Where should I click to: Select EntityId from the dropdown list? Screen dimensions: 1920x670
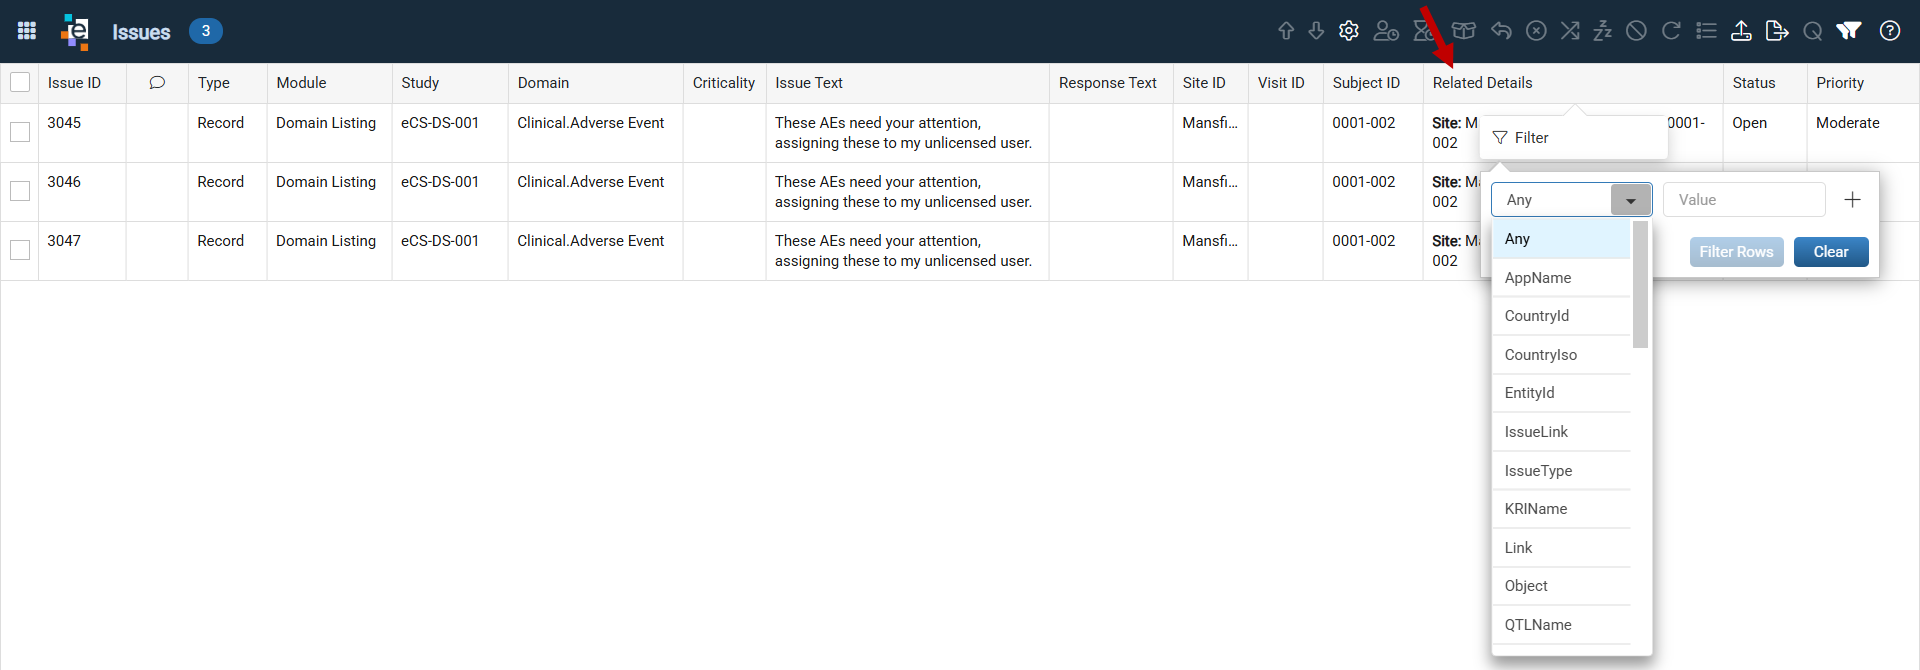pyautogui.click(x=1561, y=393)
